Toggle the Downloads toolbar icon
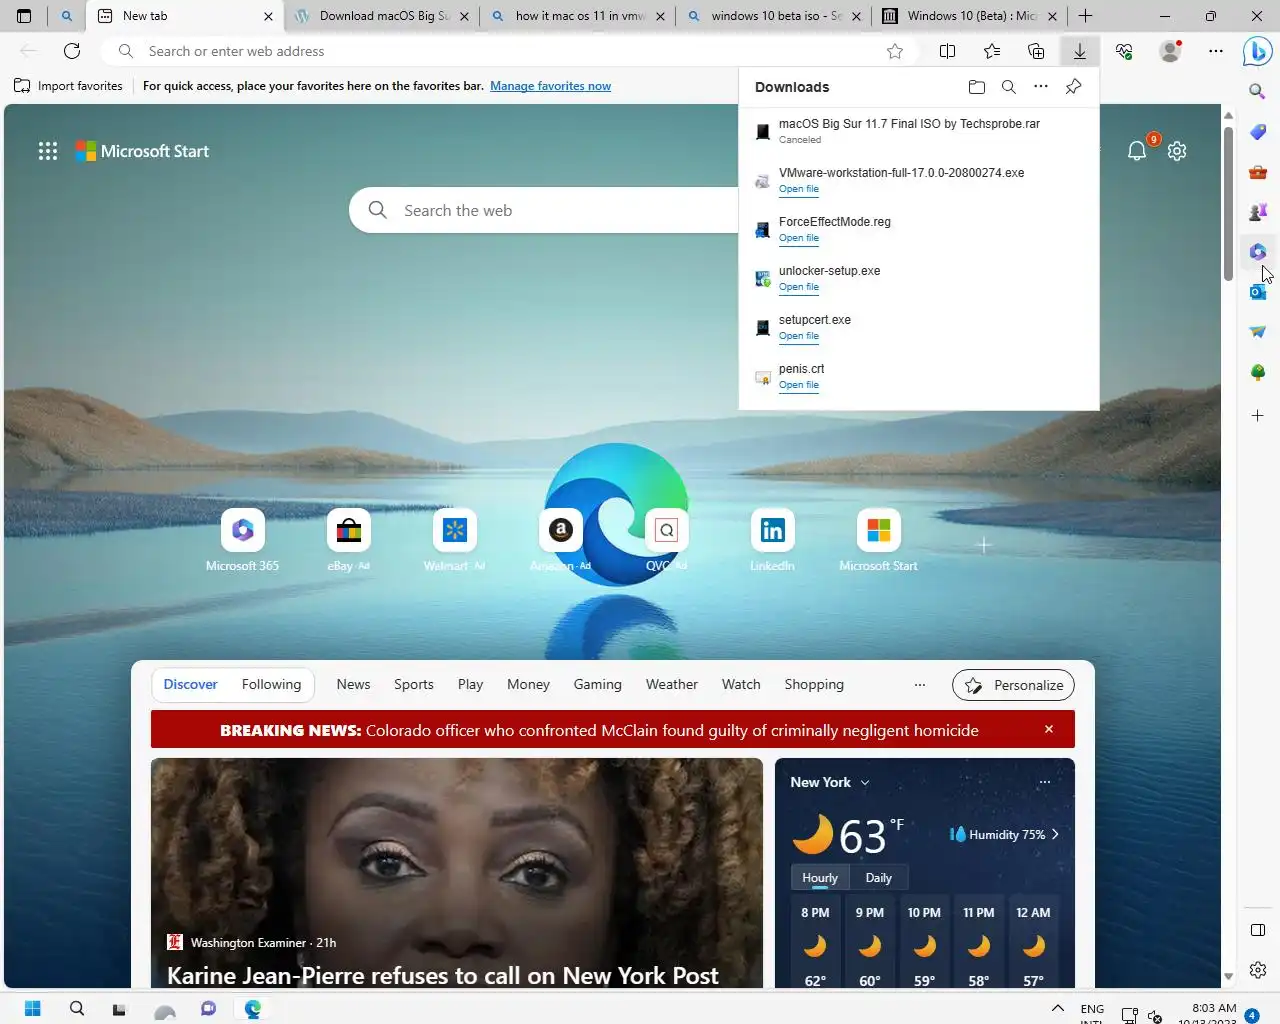This screenshot has height=1024, width=1280. [x=1080, y=51]
